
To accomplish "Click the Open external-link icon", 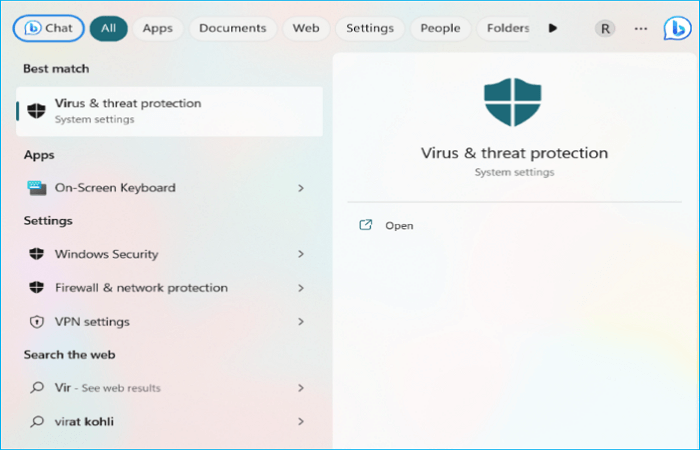I will tap(366, 225).
